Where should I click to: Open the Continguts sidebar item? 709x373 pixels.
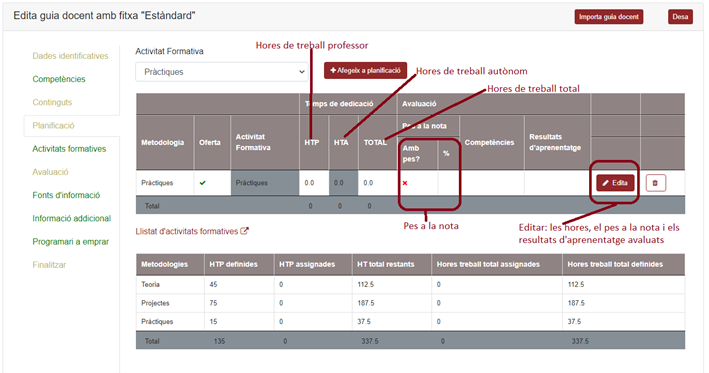coord(52,102)
